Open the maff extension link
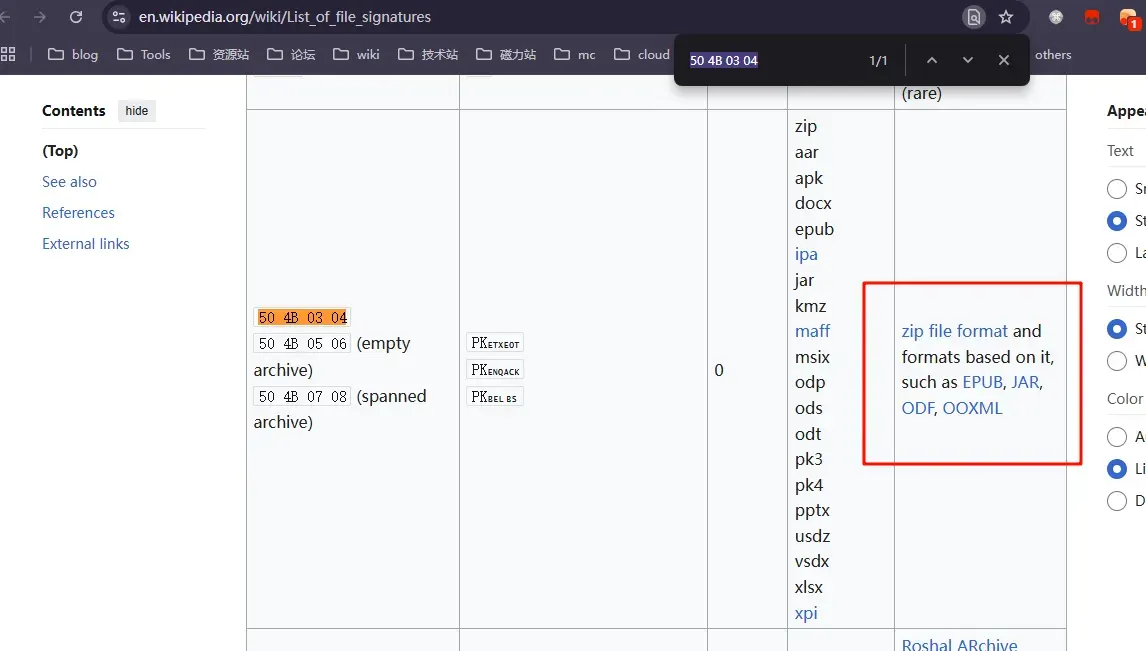The height and width of the screenshot is (651, 1146). (x=813, y=332)
